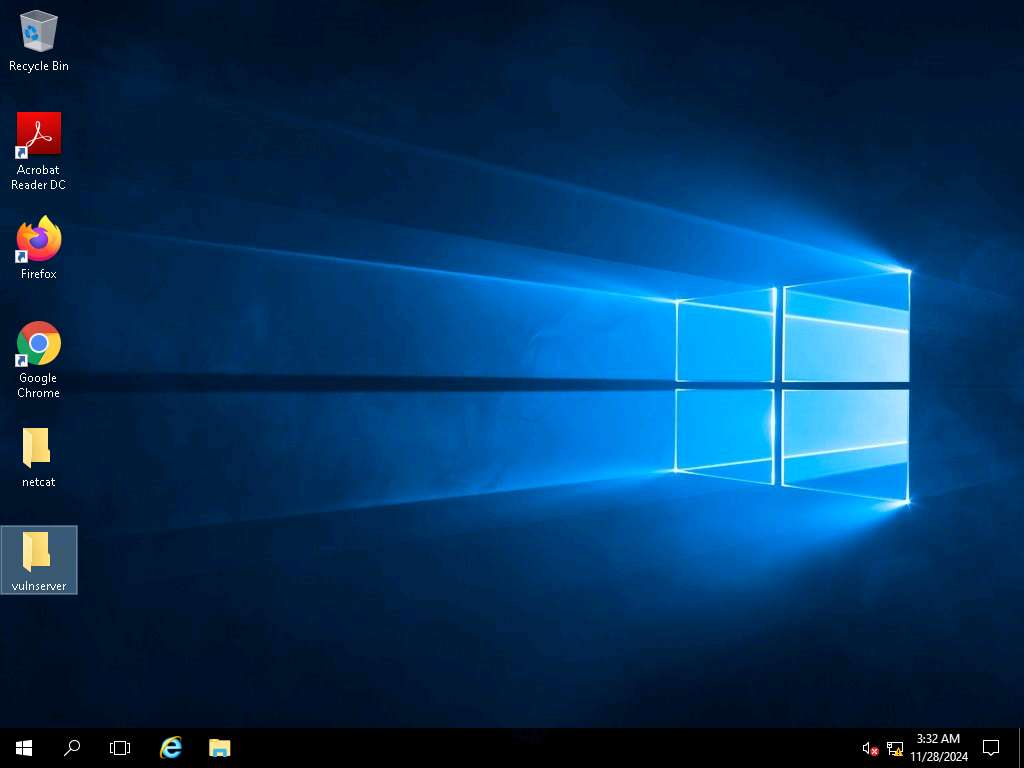The width and height of the screenshot is (1024, 768).
Task: Click the empty middle area of the taskbar
Action: tap(540, 748)
